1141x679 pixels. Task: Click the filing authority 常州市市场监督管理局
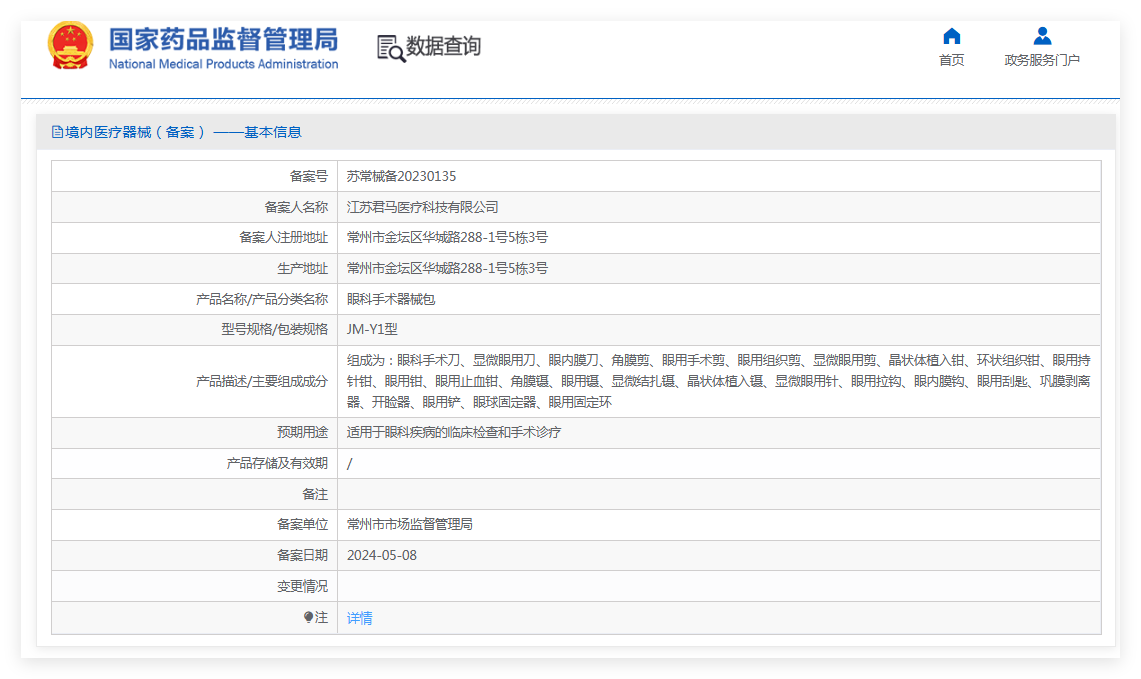(x=409, y=524)
